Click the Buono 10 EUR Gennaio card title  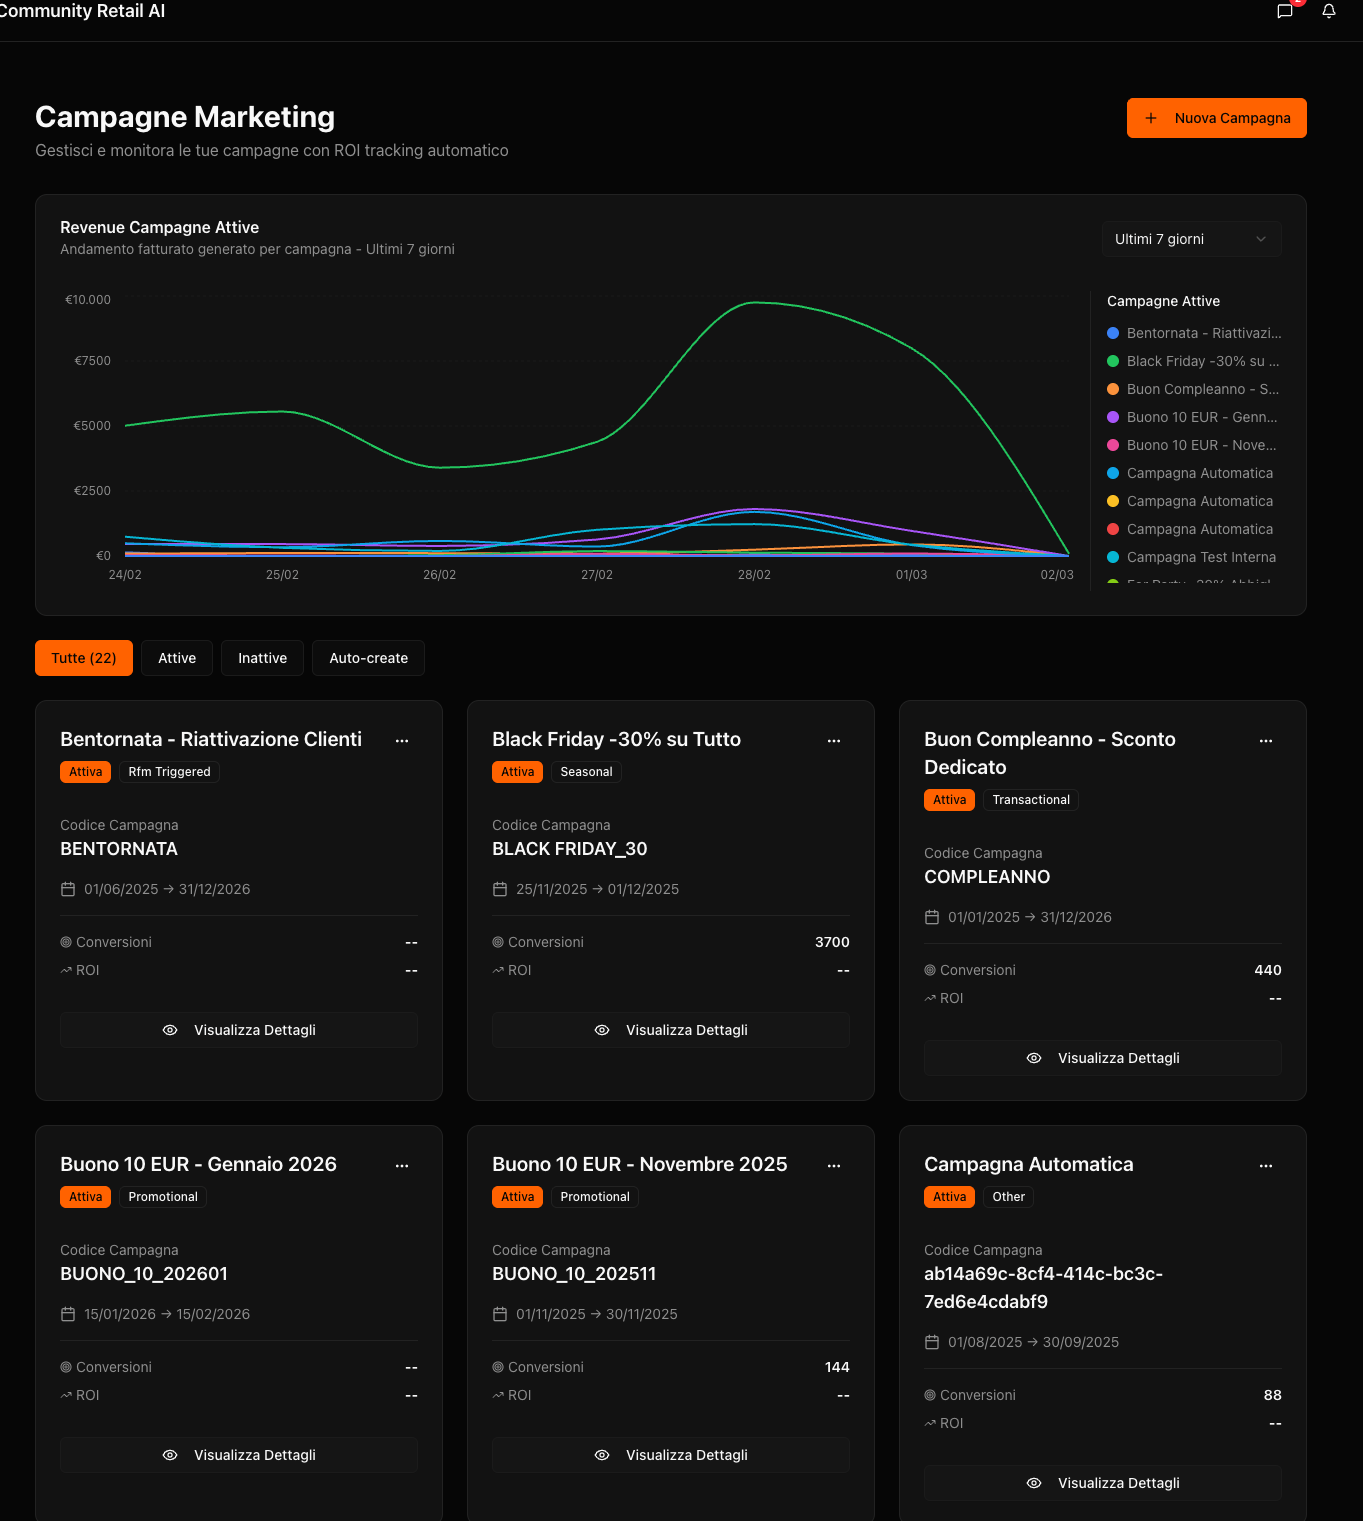(198, 1164)
